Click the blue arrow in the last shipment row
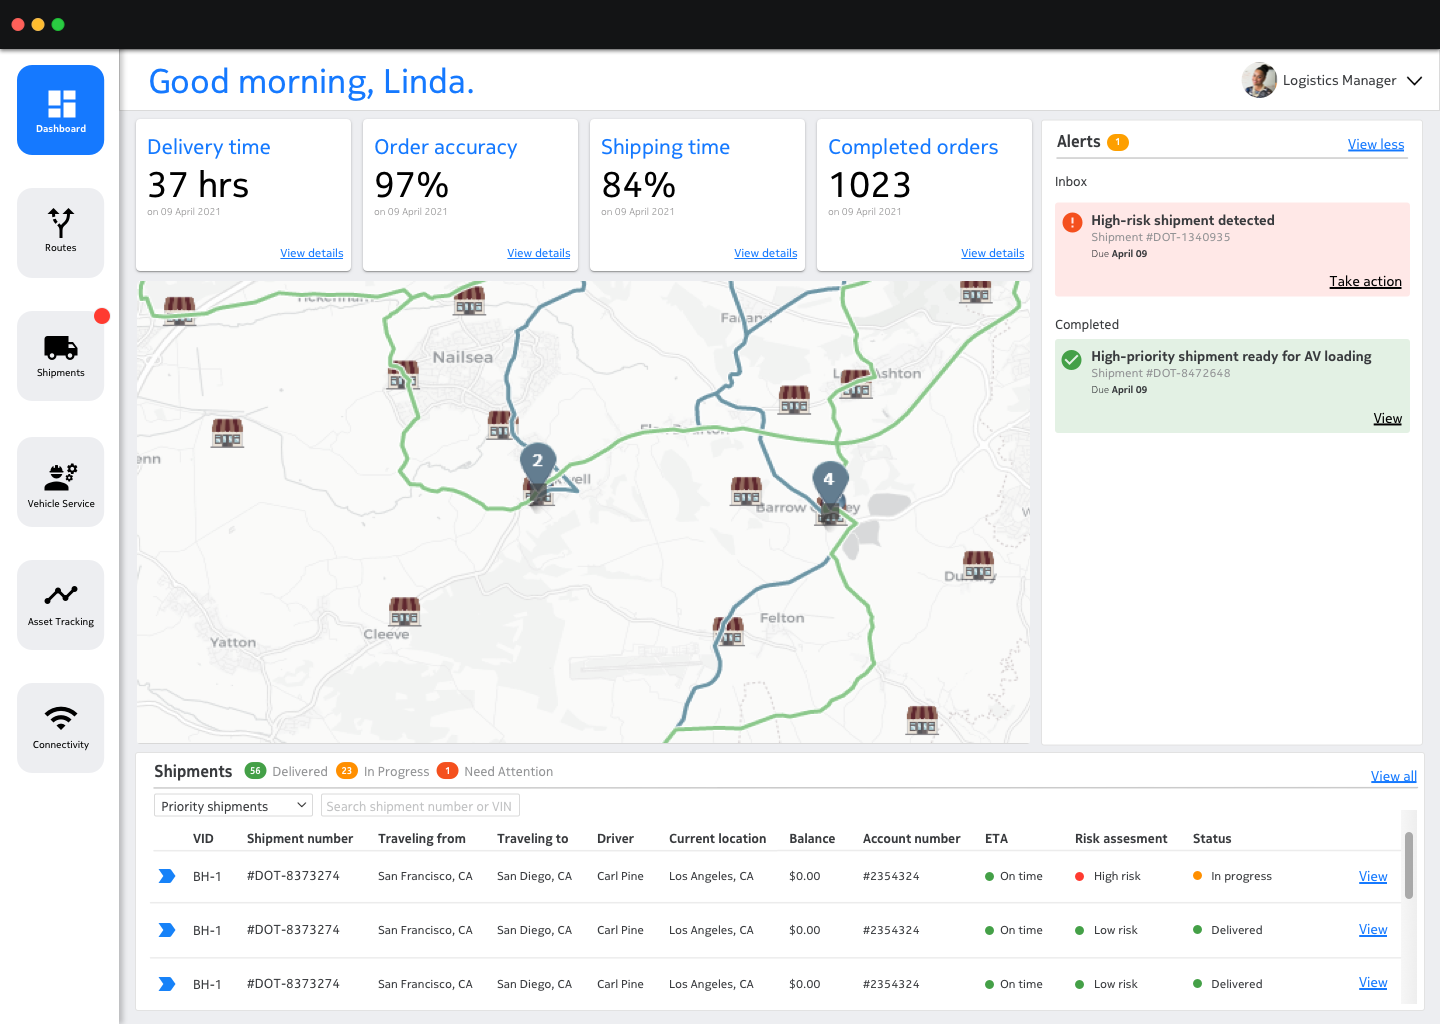The image size is (1440, 1024). pos(167,984)
